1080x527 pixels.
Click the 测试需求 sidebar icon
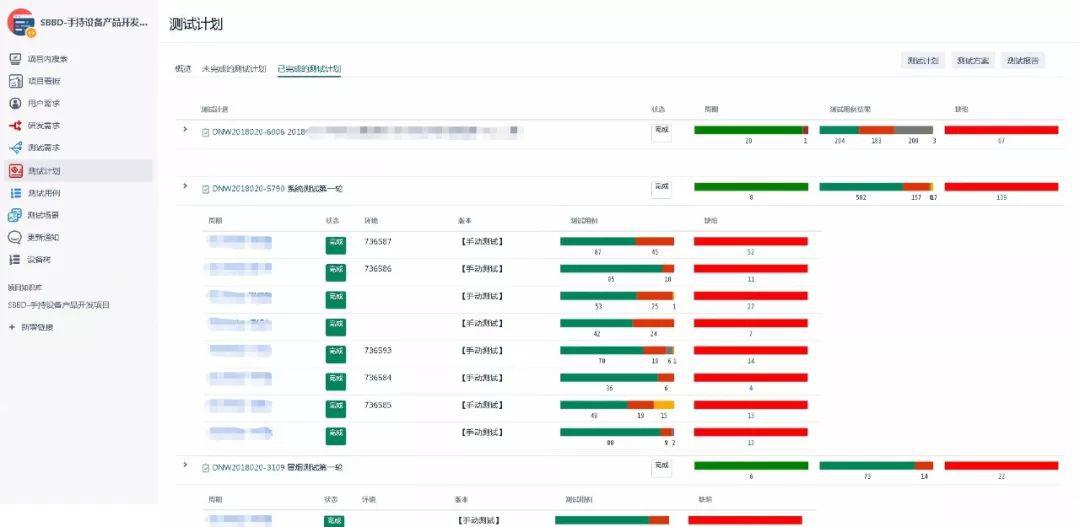pyautogui.click(x=15, y=148)
